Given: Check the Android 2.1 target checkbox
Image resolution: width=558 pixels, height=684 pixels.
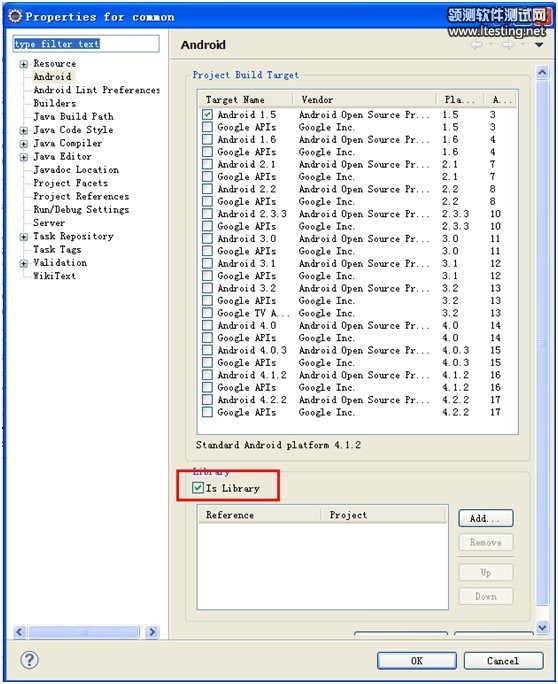Looking at the screenshot, I should [x=207, y=164].
